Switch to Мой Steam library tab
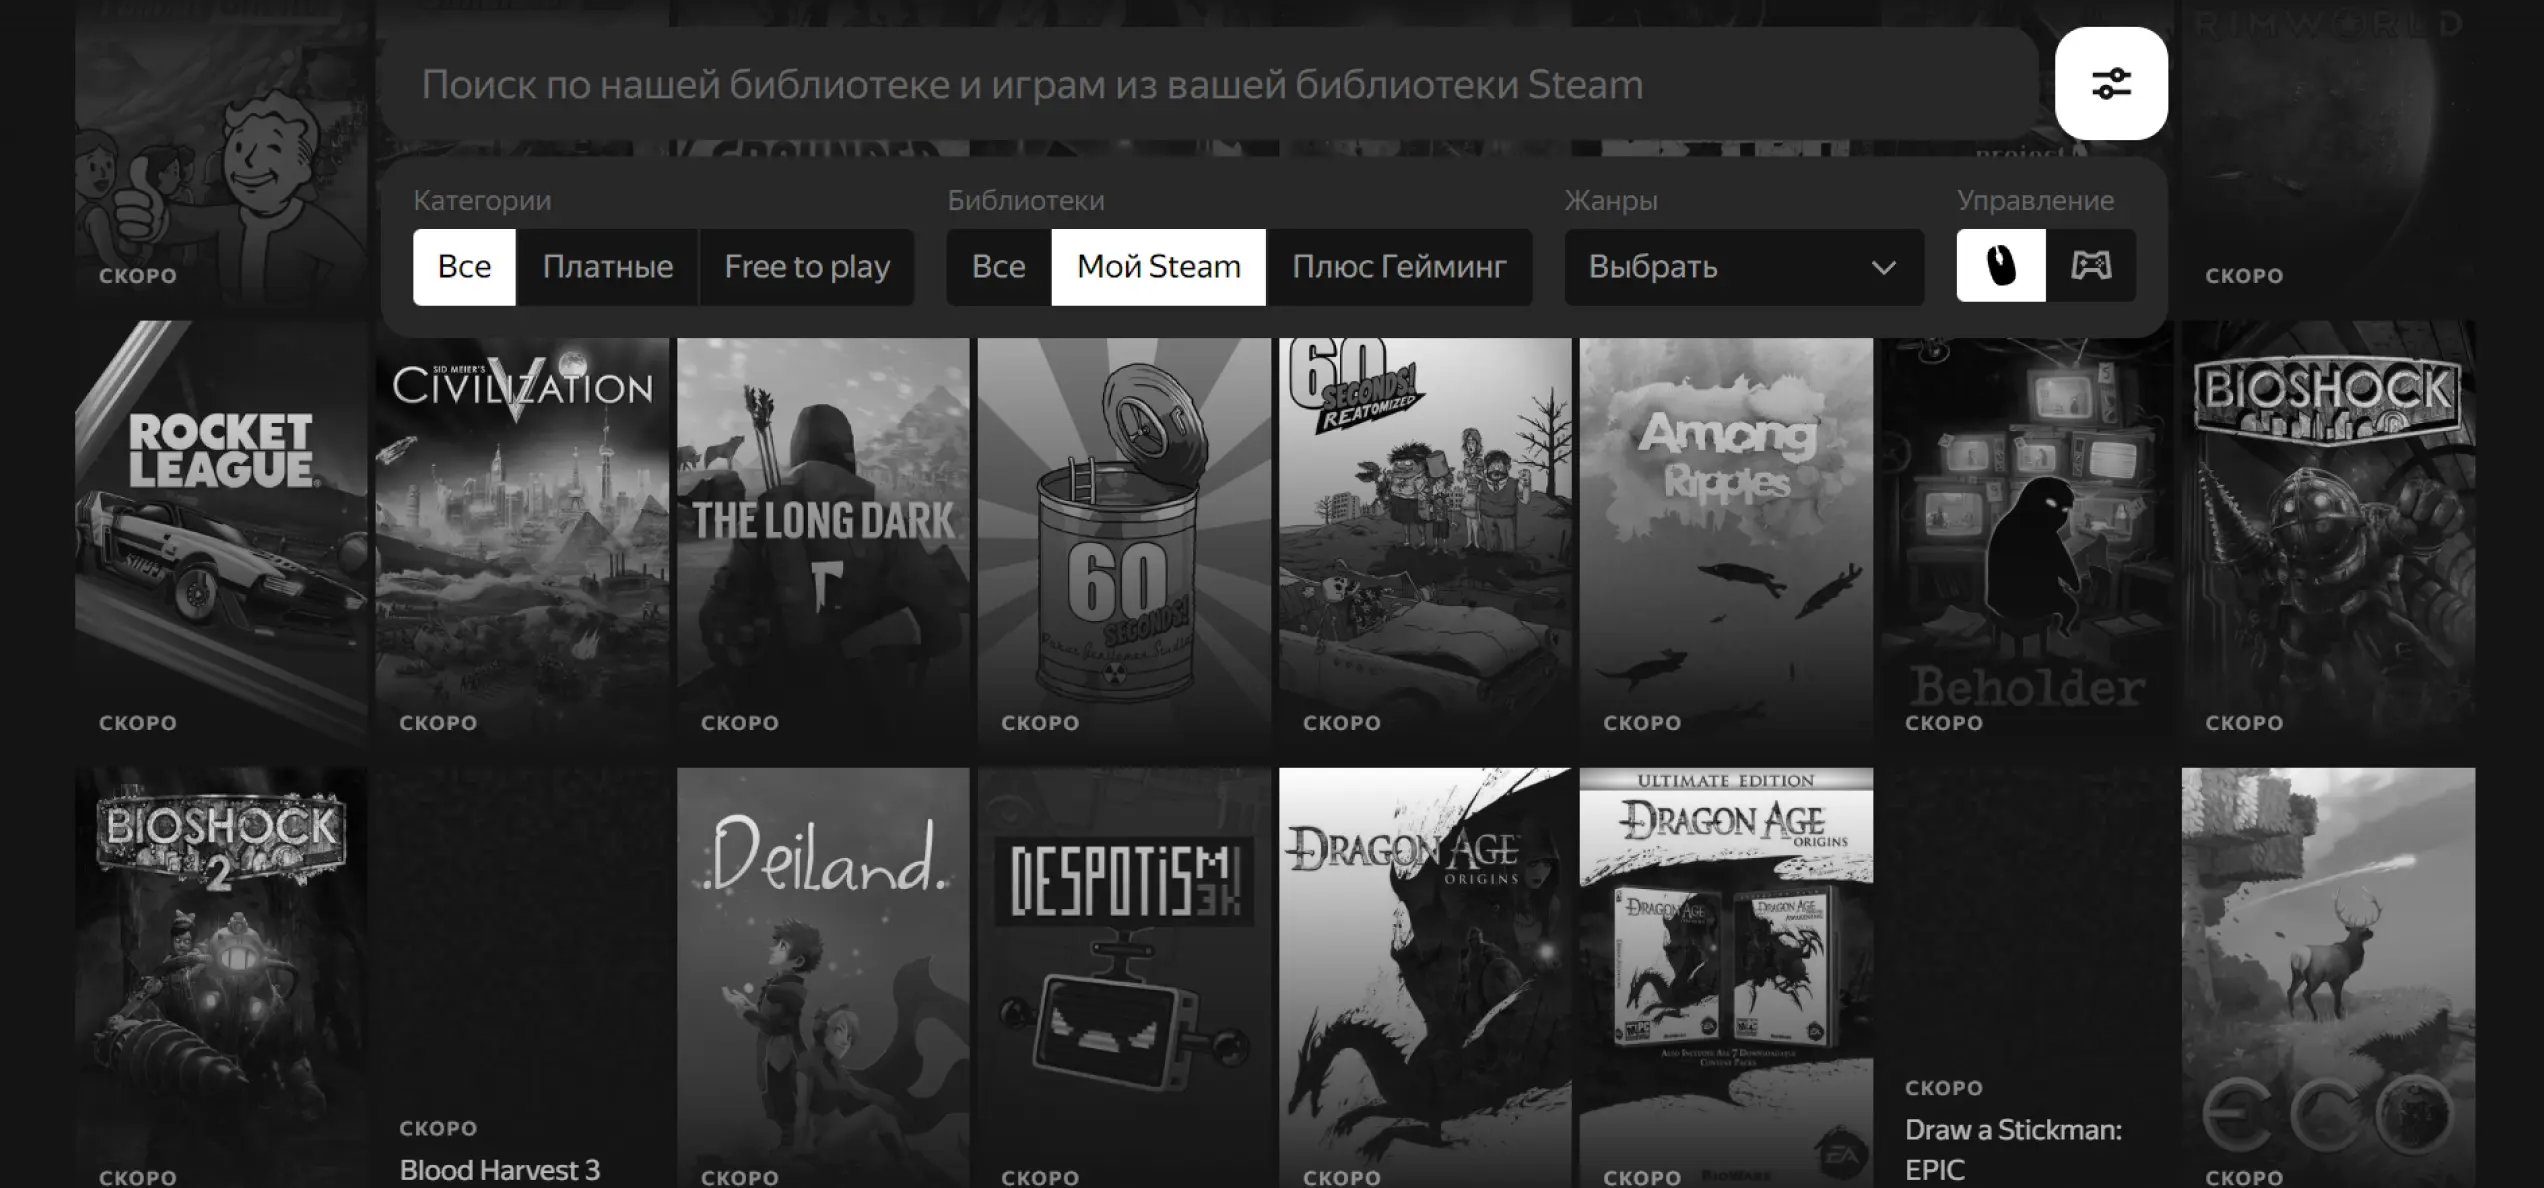Screen dimensions: 2544x1188 (1158, 268)
